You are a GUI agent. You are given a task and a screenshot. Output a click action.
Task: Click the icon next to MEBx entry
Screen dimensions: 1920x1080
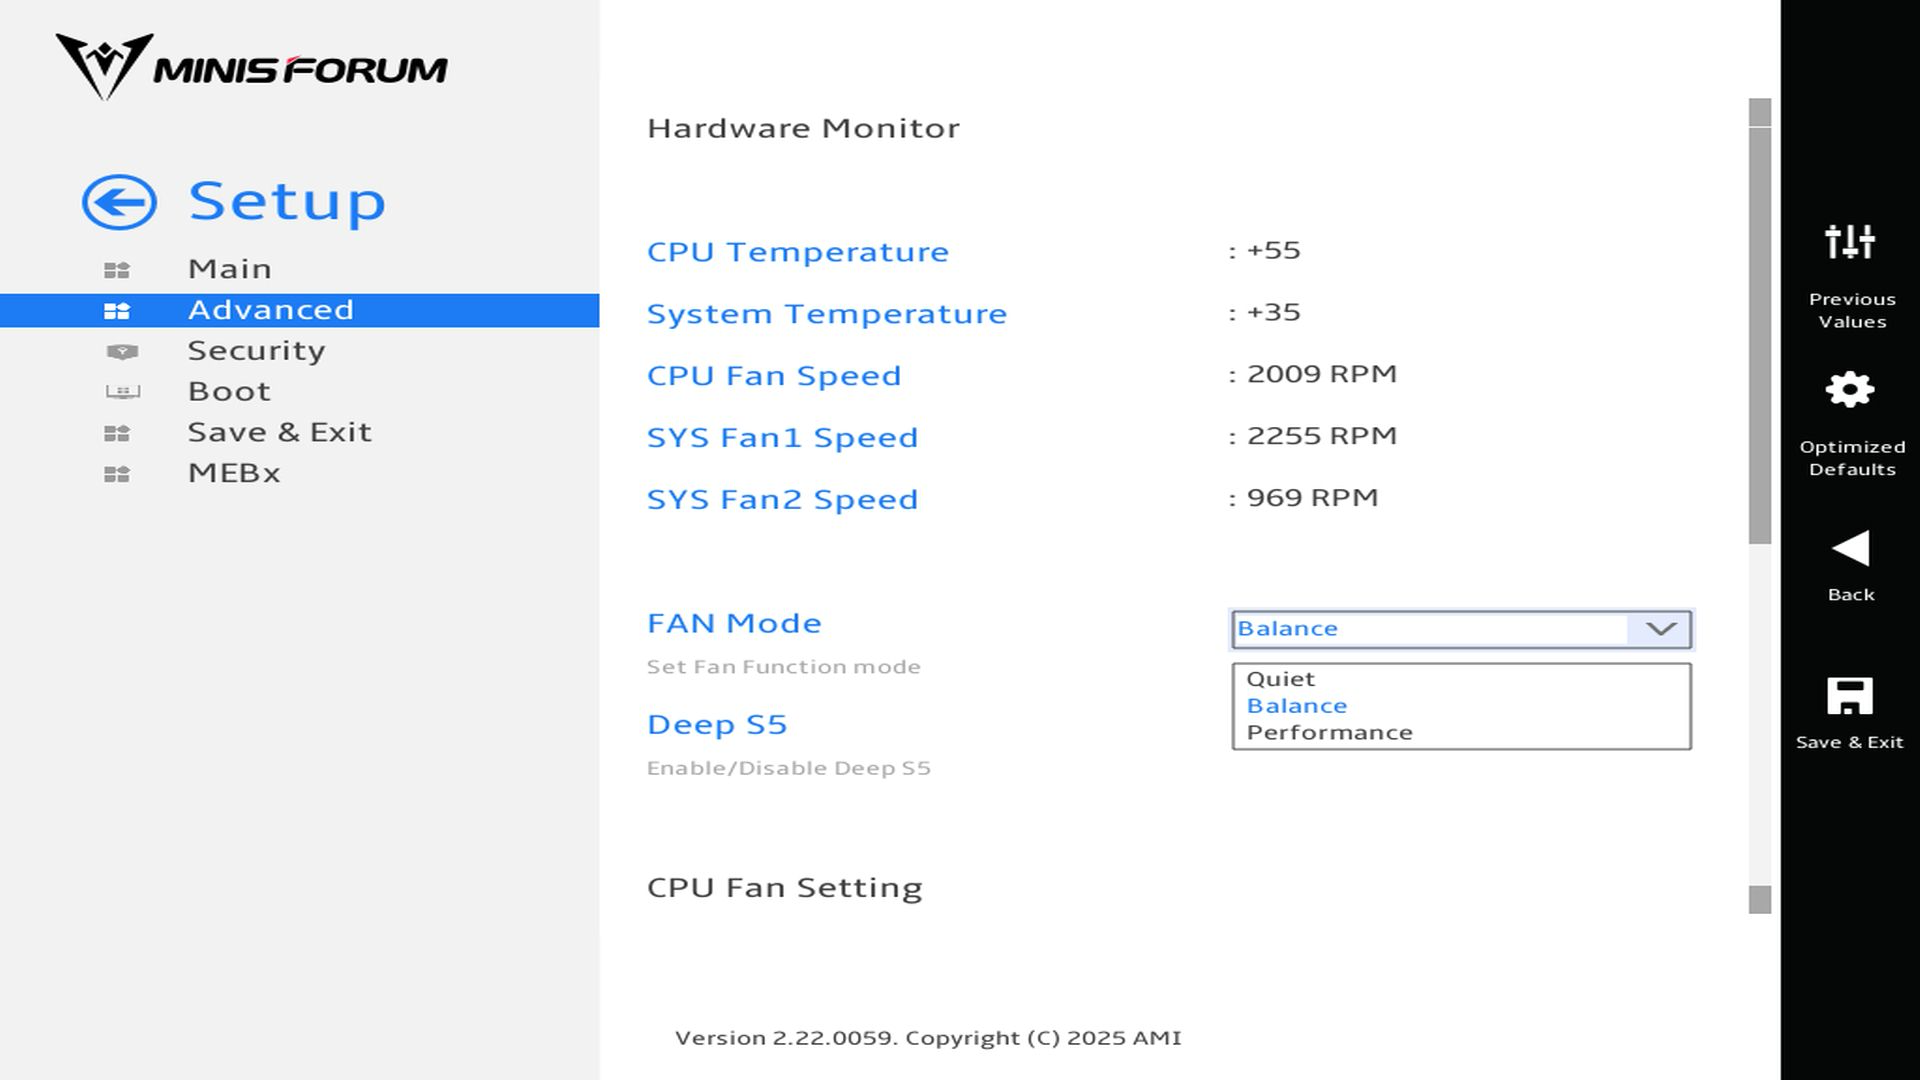[x=117, y=474]
